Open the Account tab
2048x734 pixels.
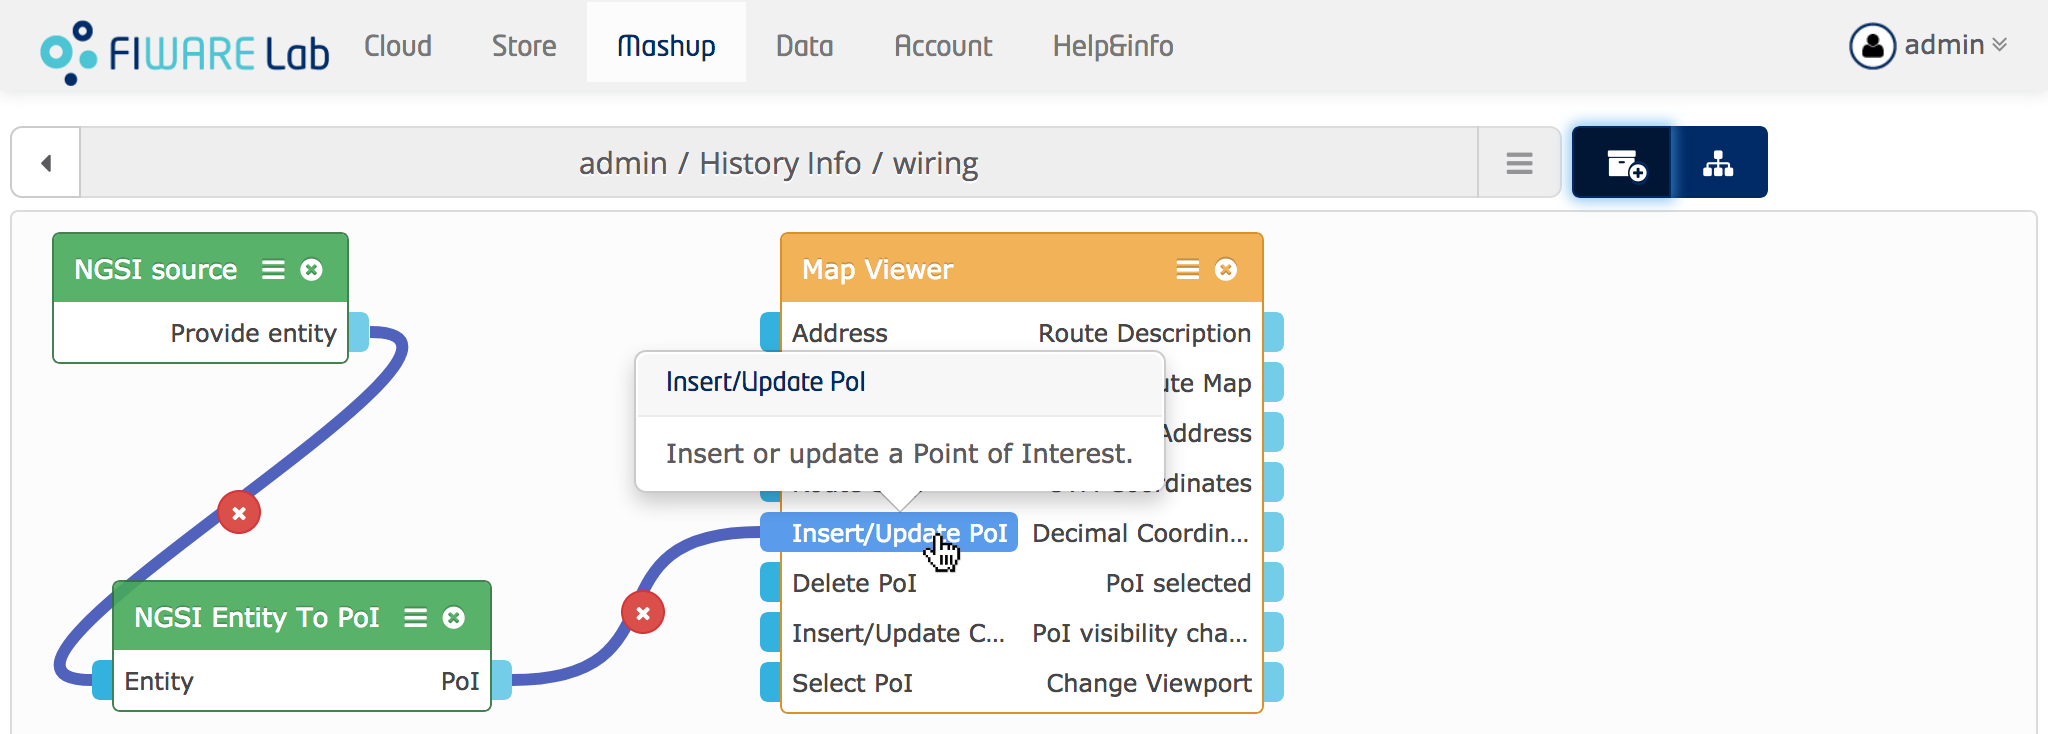click(x=943, y=46)
